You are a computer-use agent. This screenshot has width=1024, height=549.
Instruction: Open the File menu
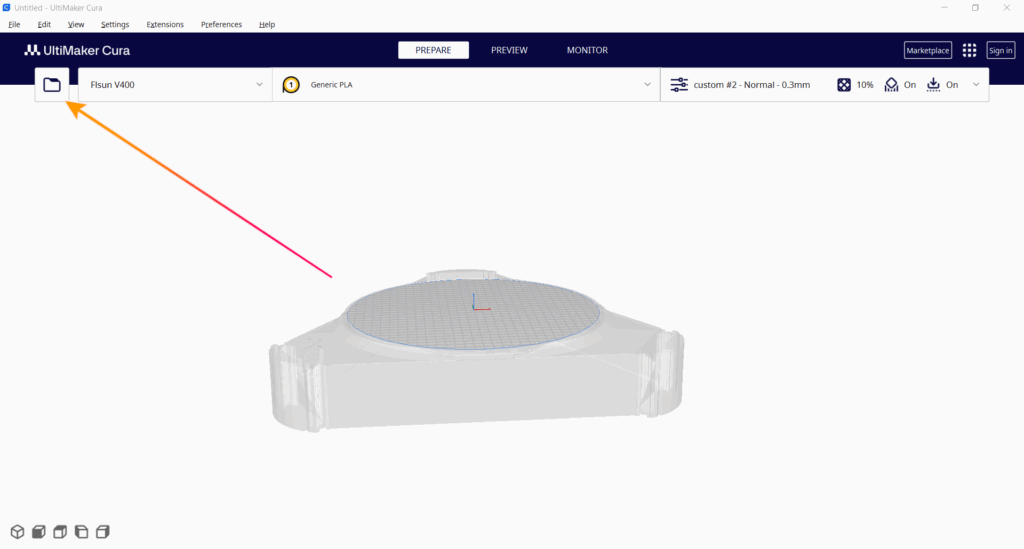[x=14, y=24]
